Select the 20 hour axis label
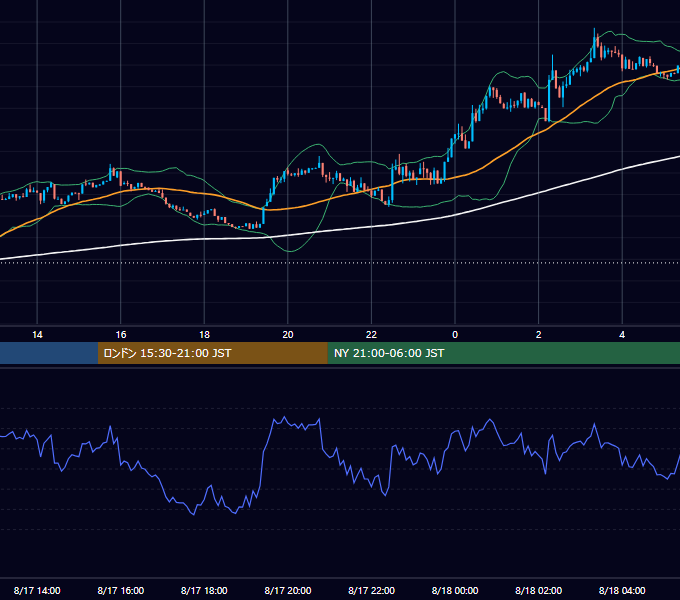 pyautogui.click(x=288, y=335)
